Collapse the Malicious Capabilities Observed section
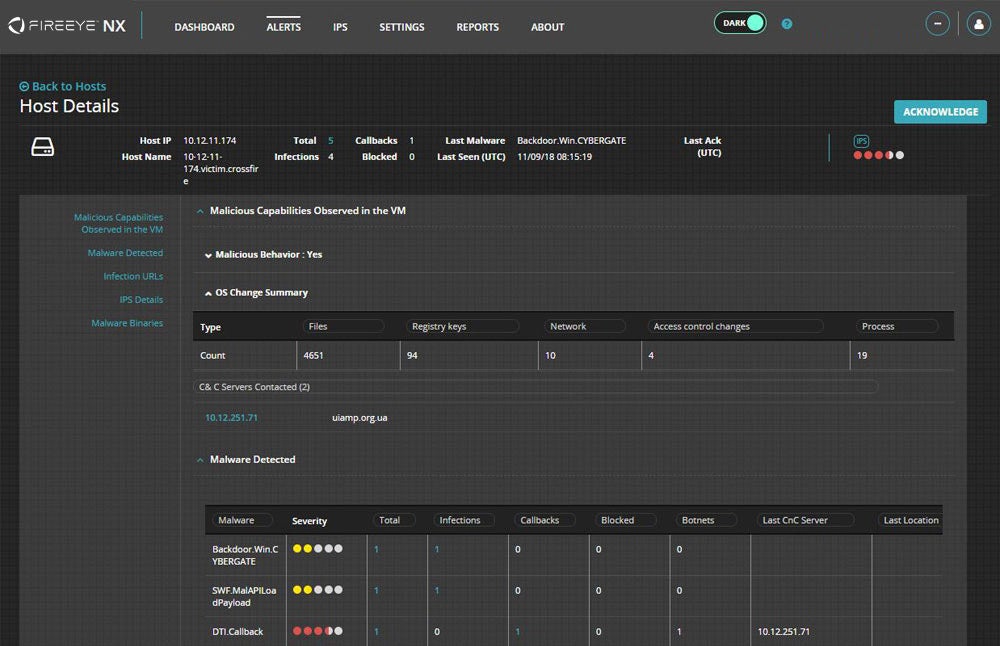Image resolution: width=1000 pixels, height=646 pixels. point(202,210)
